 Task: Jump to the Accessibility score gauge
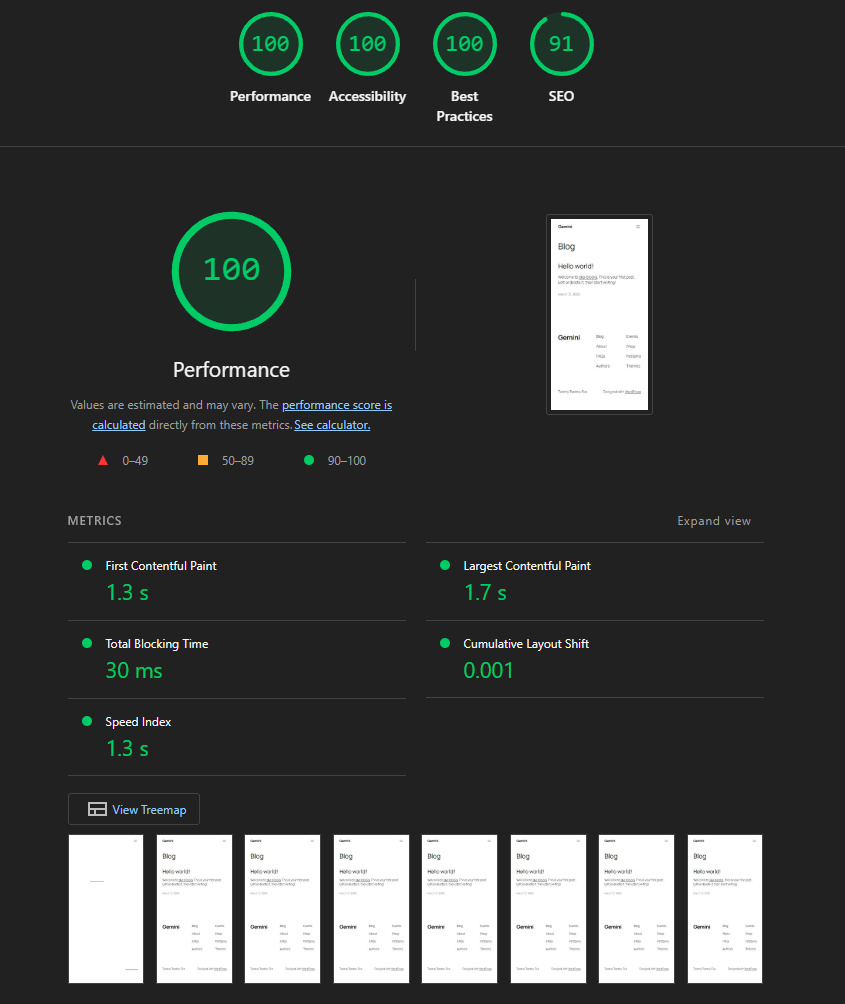coord(367,45)
